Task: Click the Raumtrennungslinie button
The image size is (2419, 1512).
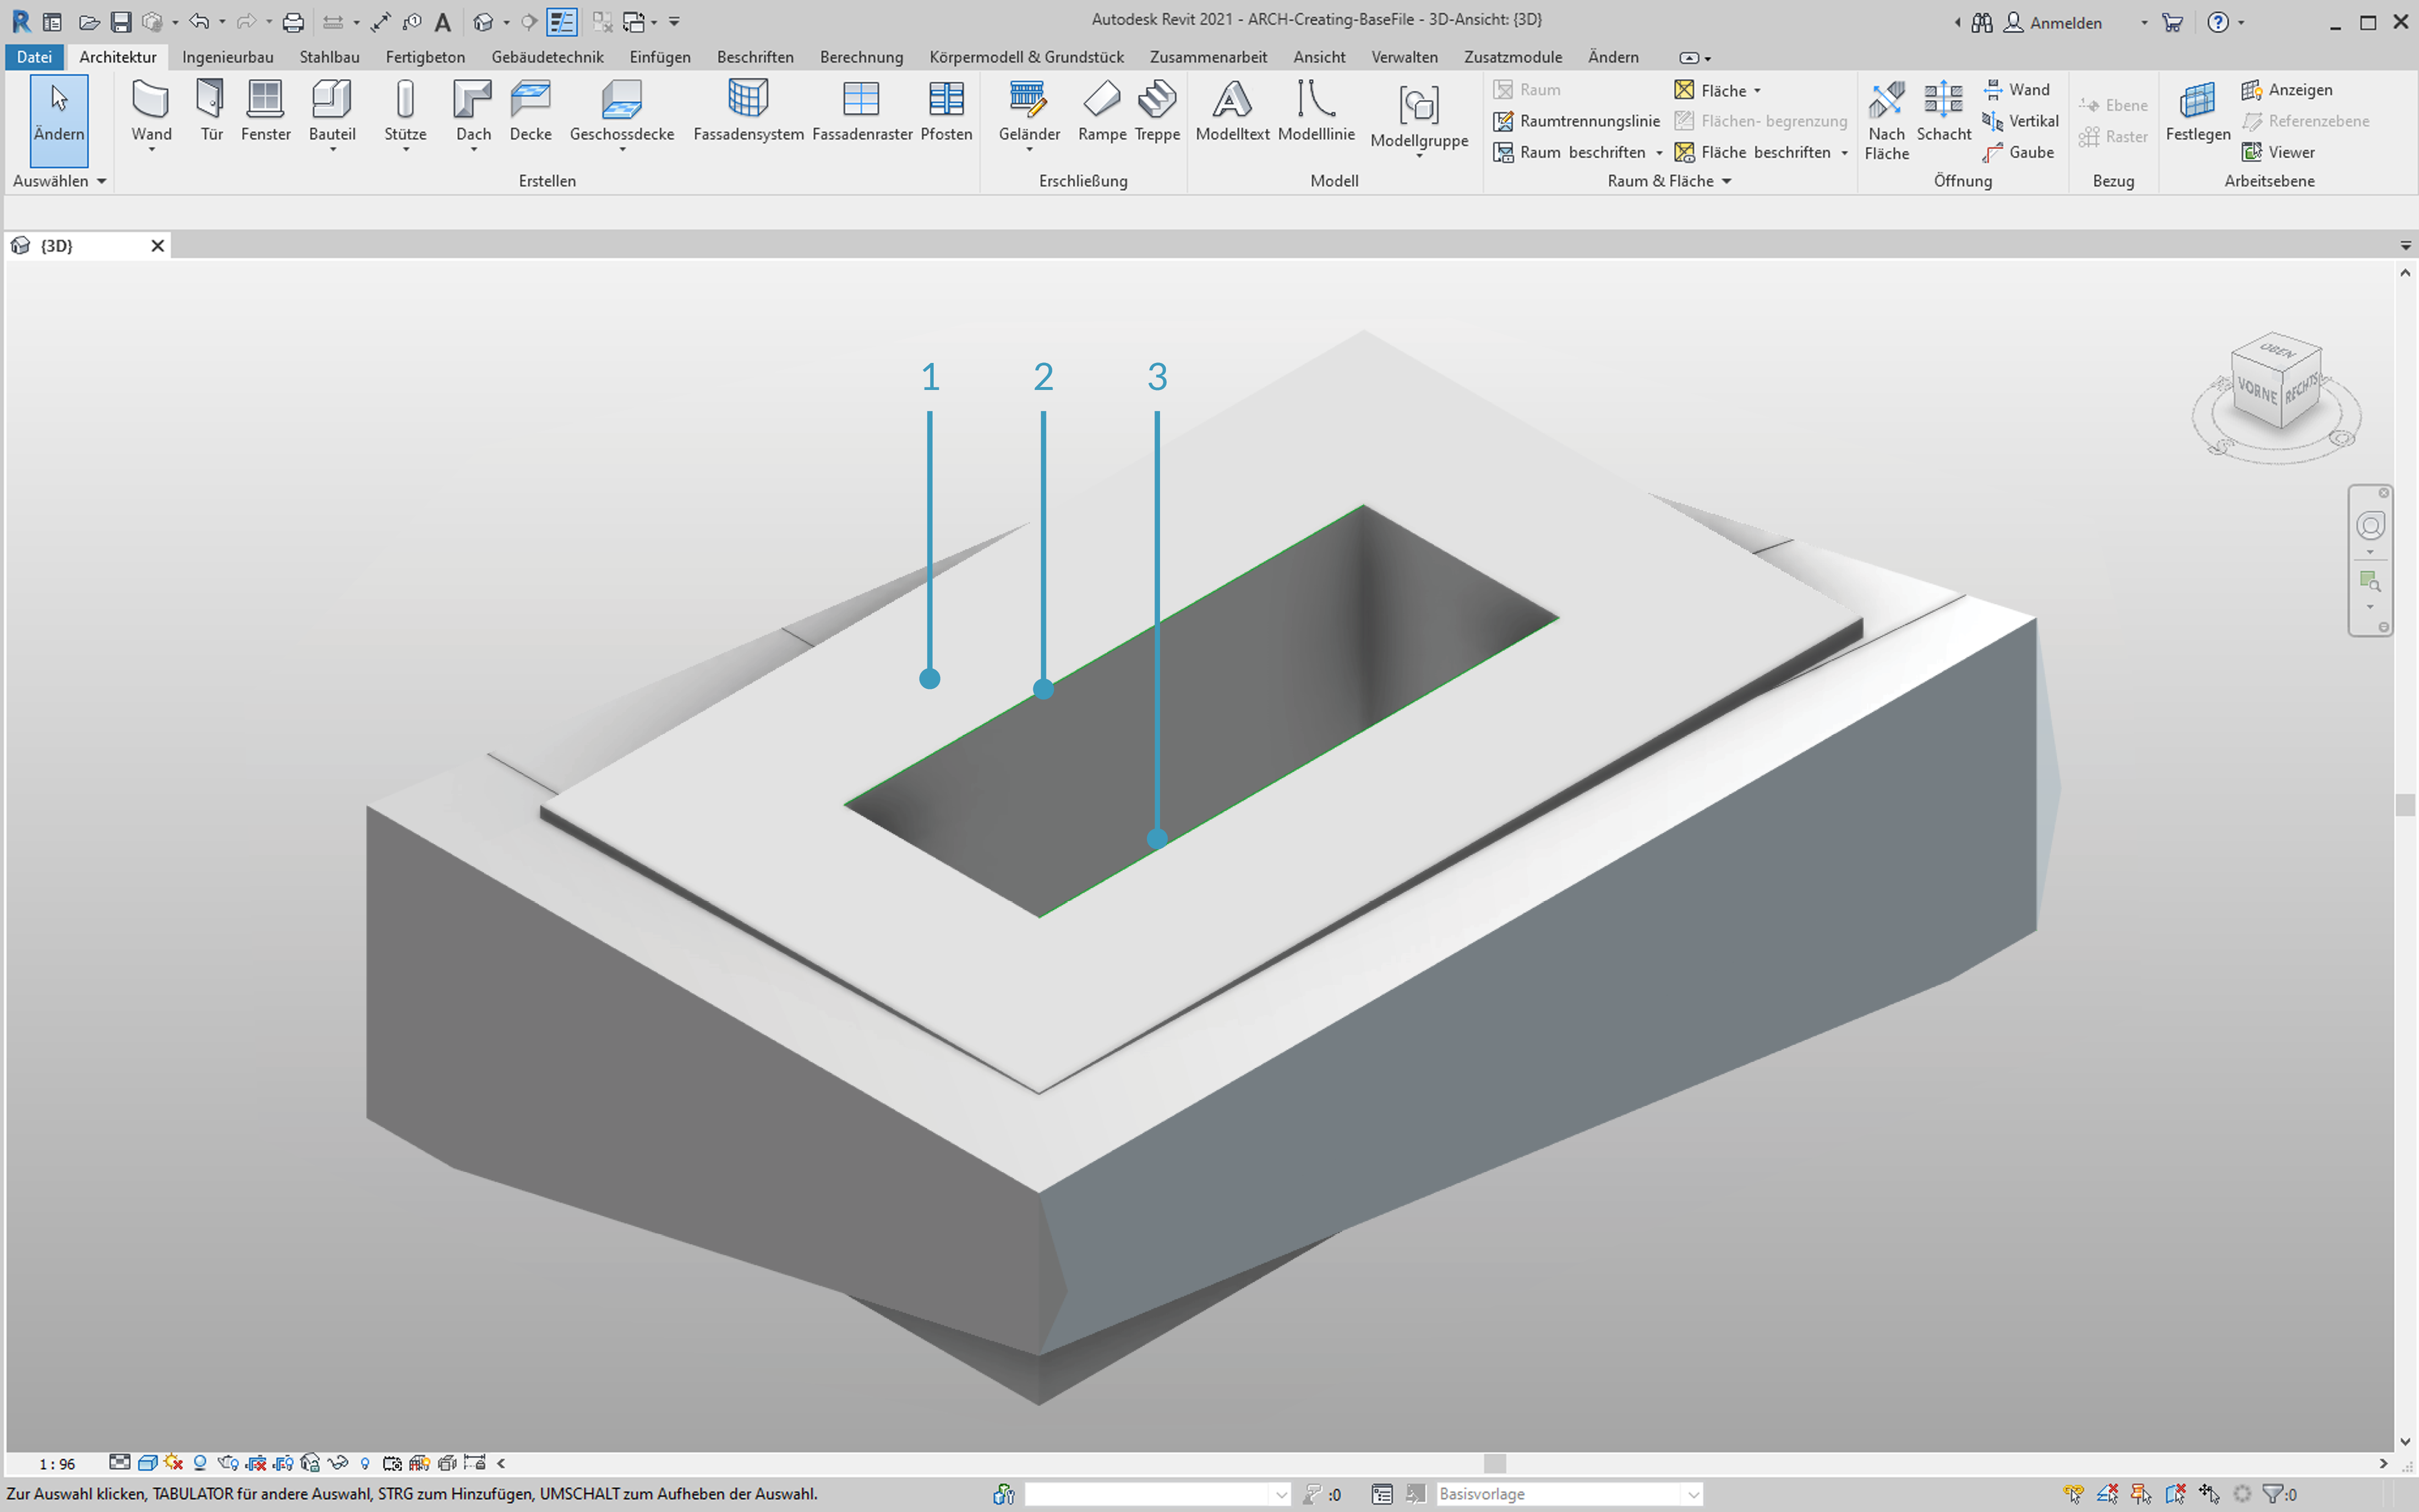Action: pos(1577,121)
